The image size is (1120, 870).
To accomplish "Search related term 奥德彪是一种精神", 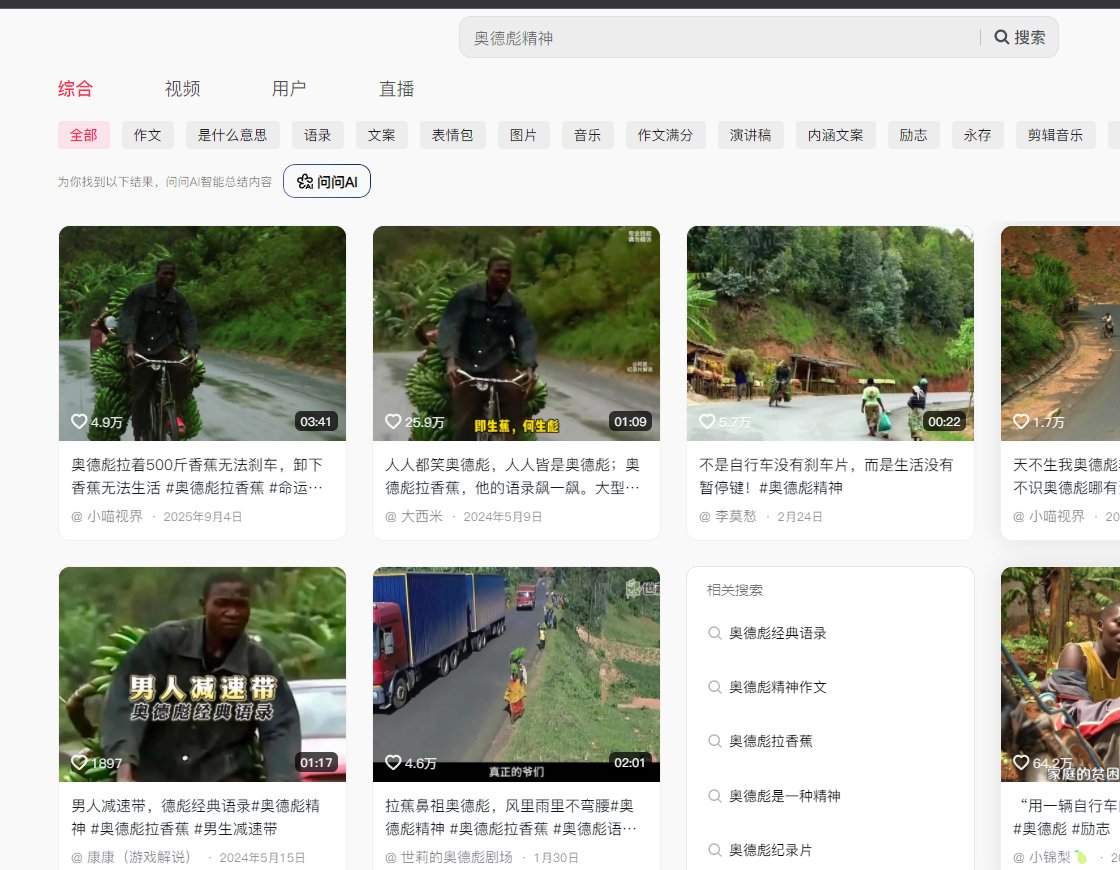I will coord(784,796).
